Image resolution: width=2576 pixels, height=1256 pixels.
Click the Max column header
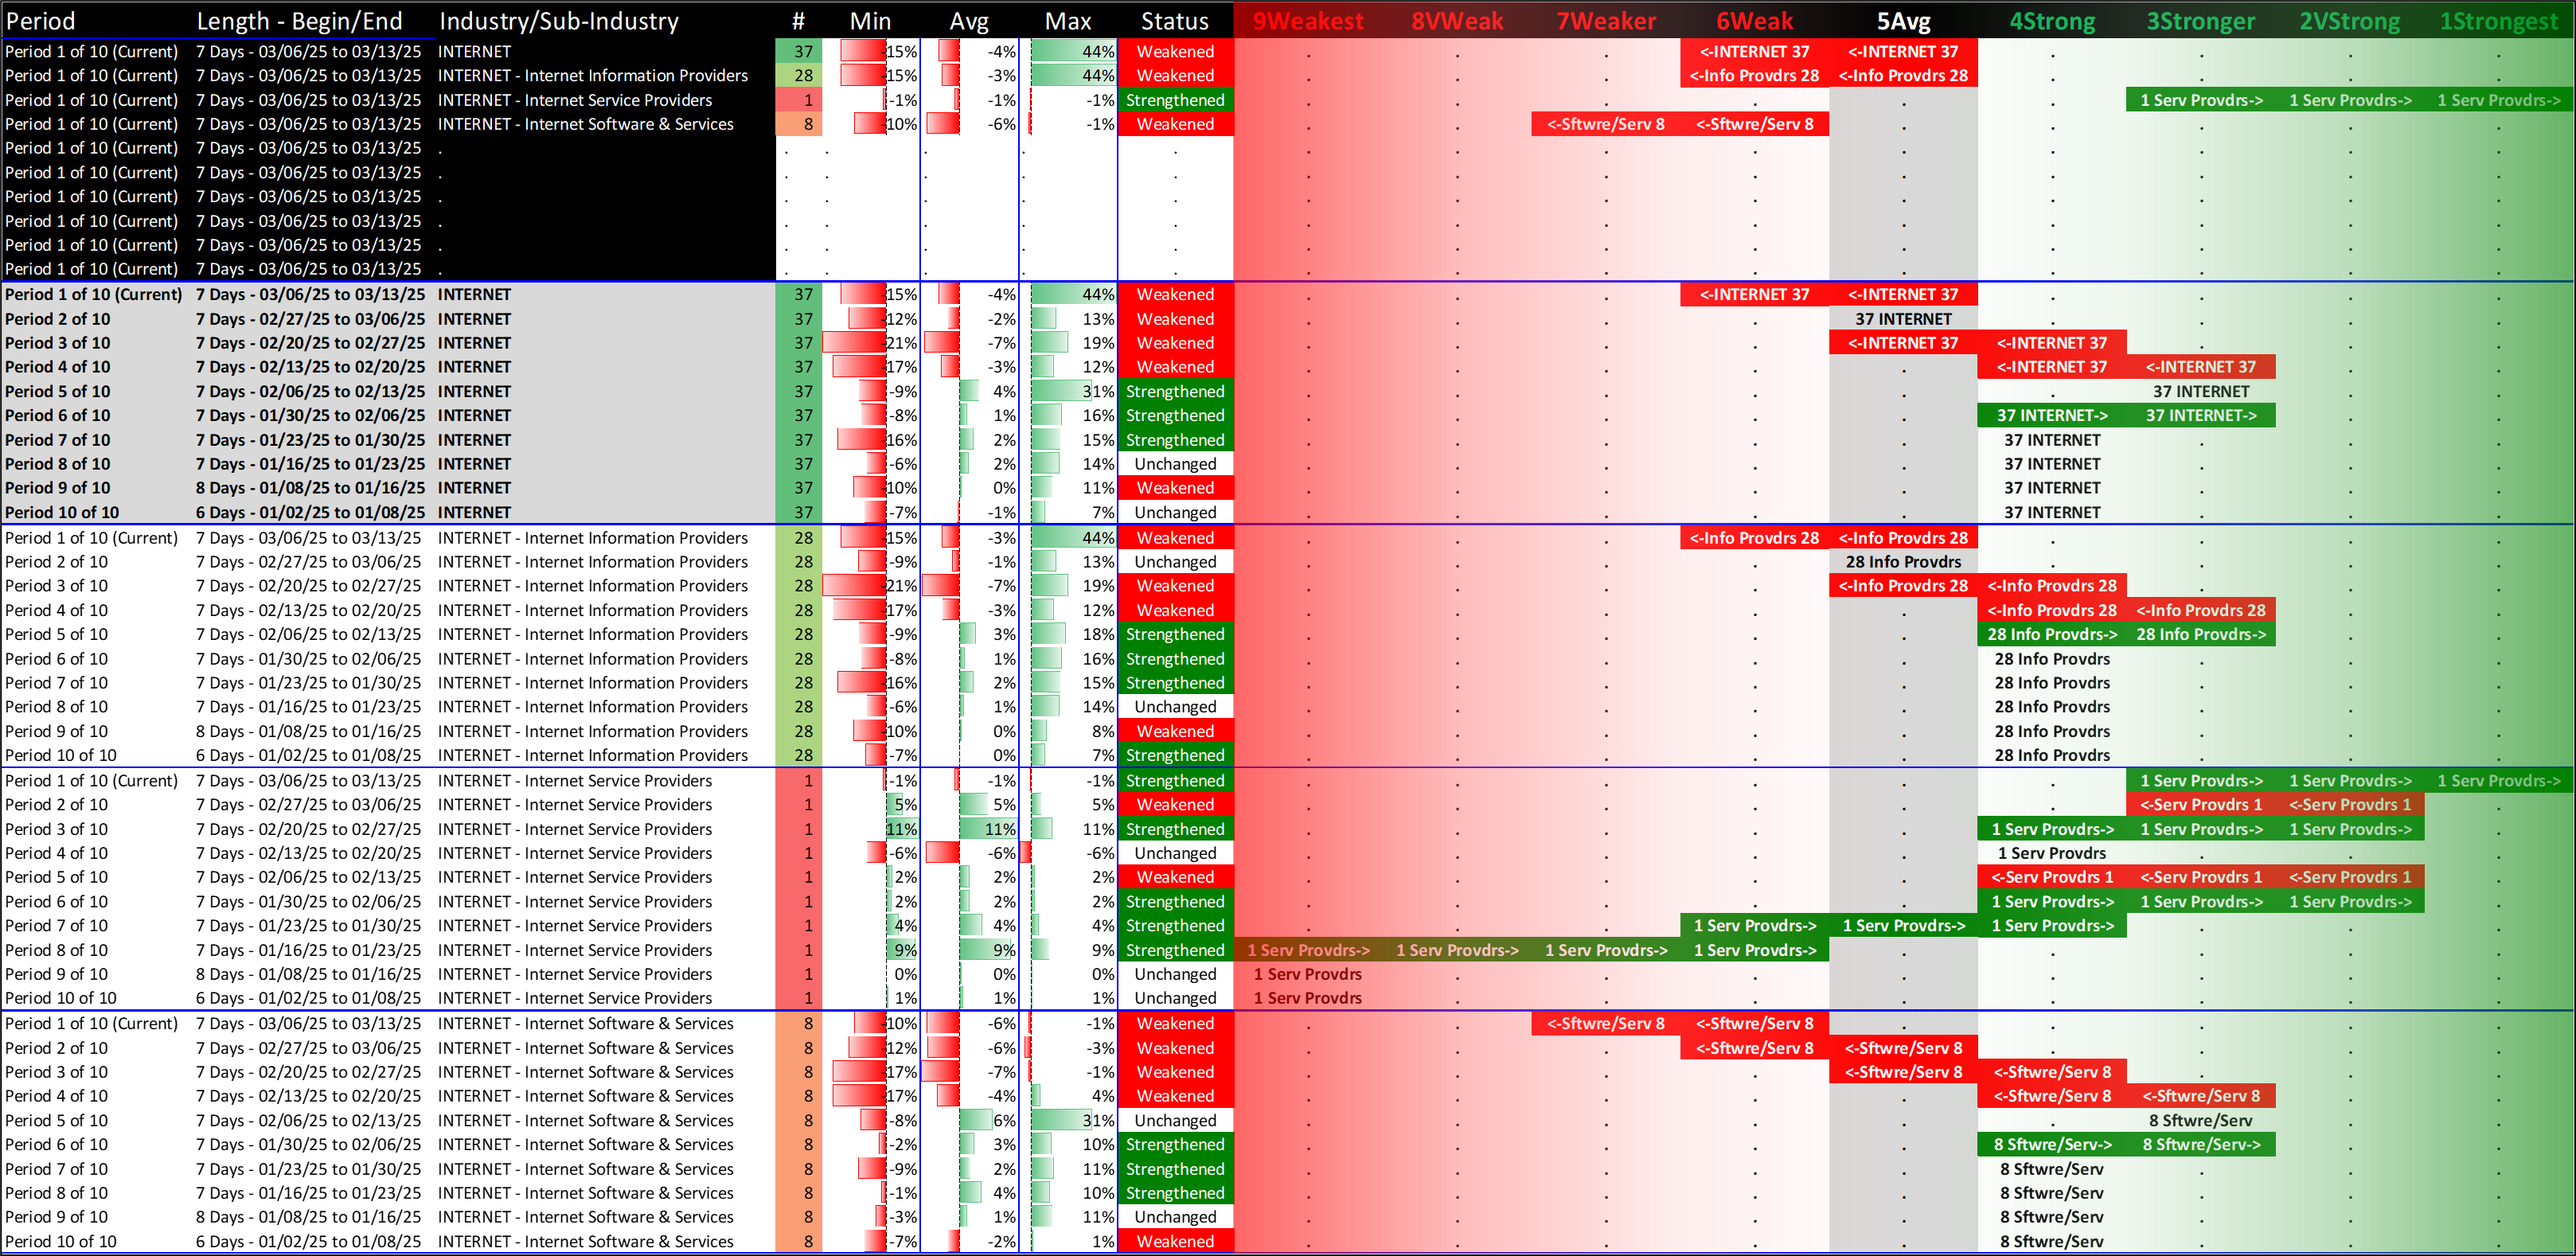pyautogui.click(x=1067, y=21)
